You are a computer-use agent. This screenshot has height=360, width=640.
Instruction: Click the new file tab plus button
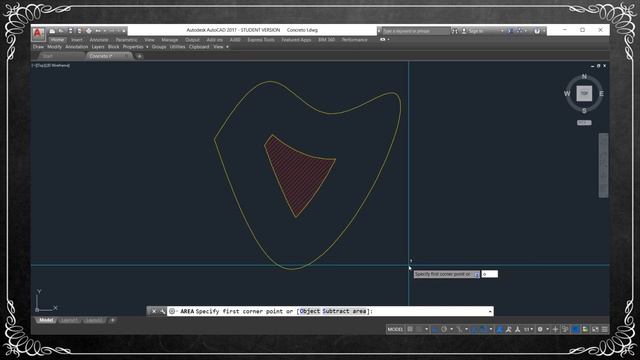pyautogui.click(x=139, y=56)
